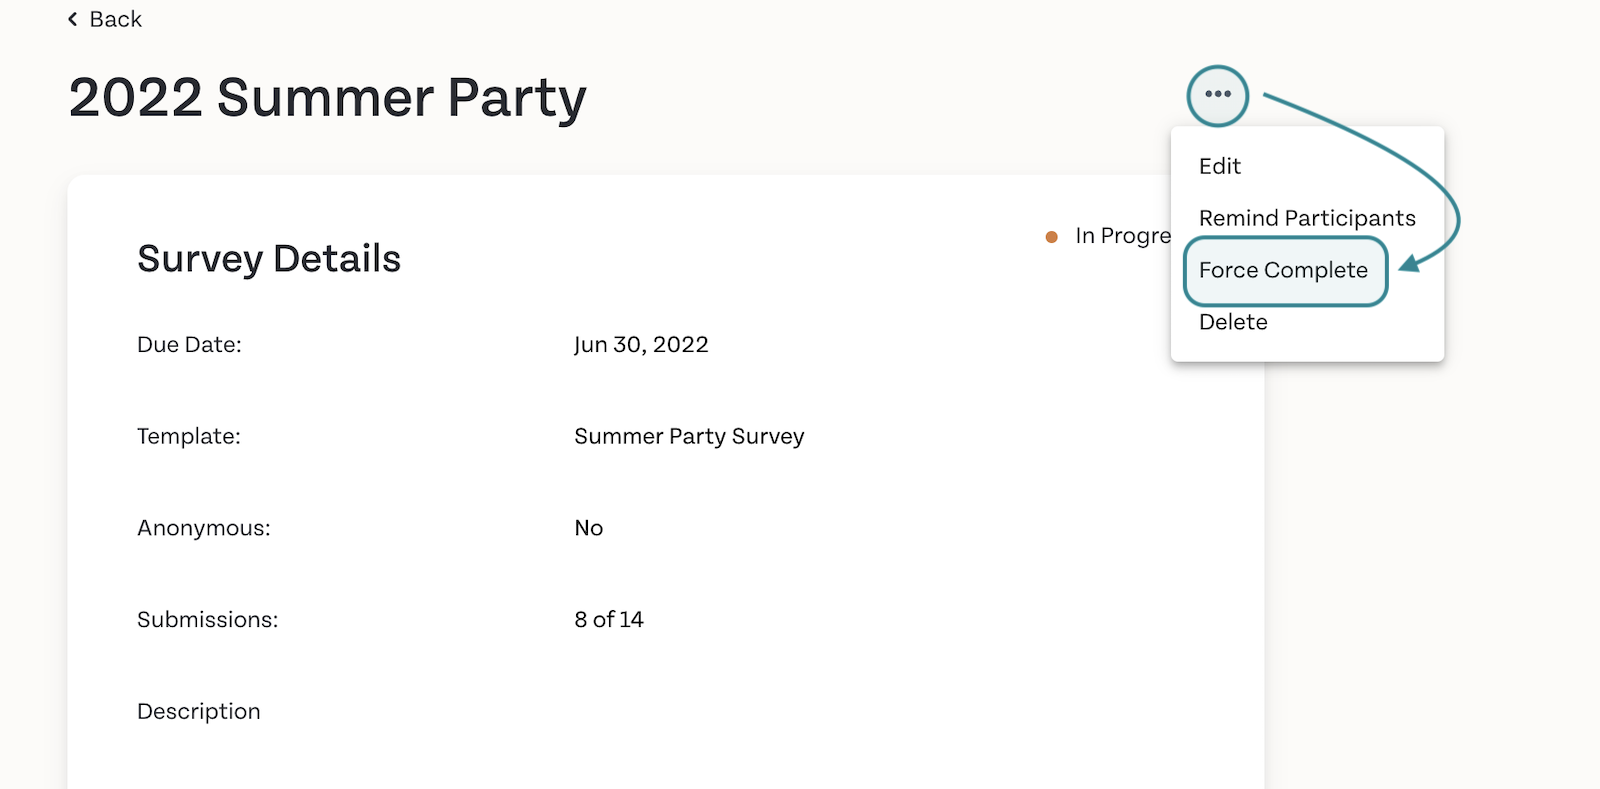The image size is (1600, 789).
Task: Open the three-dot more options button
Action: [1217, 95]
